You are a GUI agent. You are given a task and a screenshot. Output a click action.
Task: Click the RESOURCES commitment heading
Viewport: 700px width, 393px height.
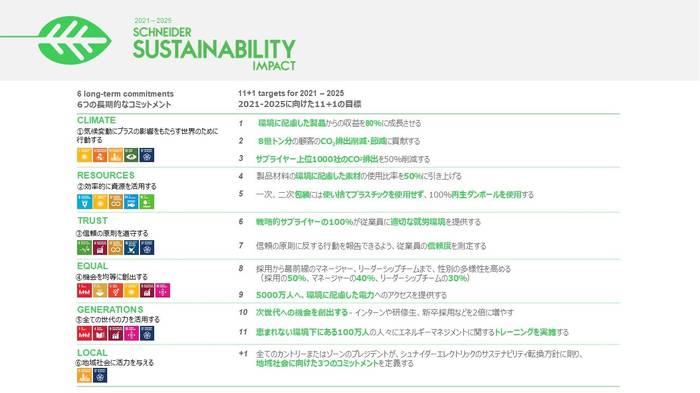click(x=106, y=175)
